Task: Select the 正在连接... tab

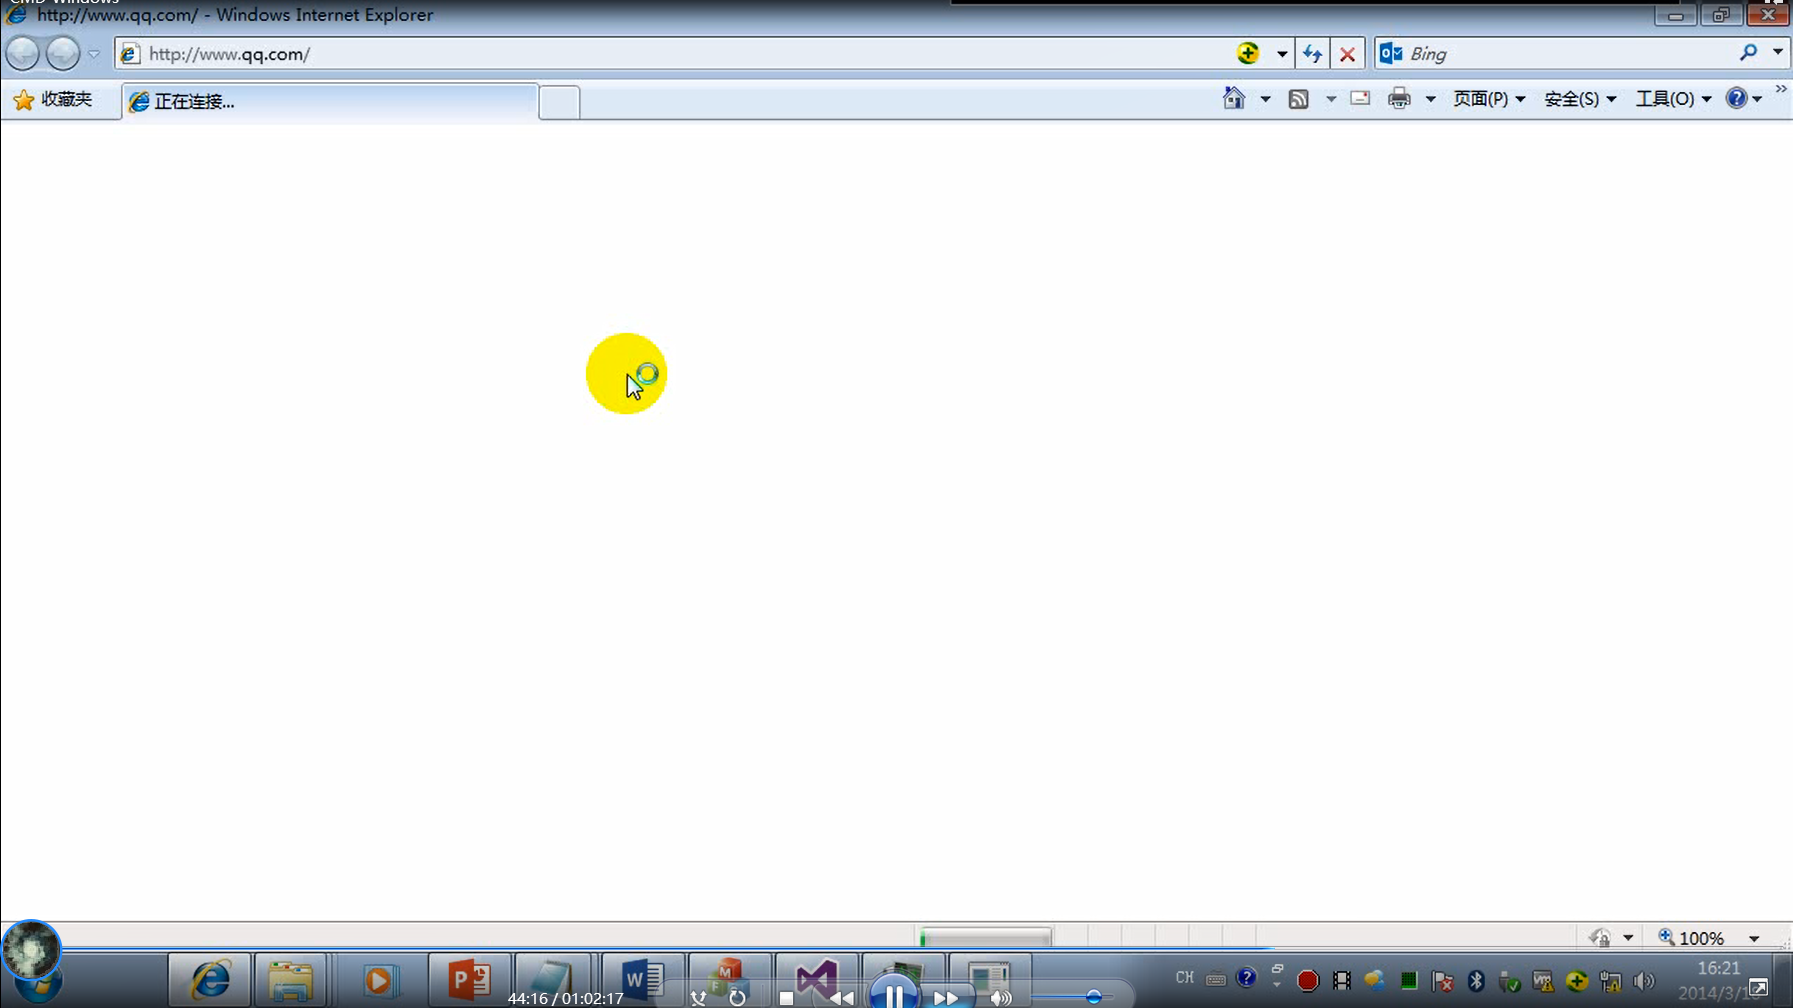Action: [330, 101]
